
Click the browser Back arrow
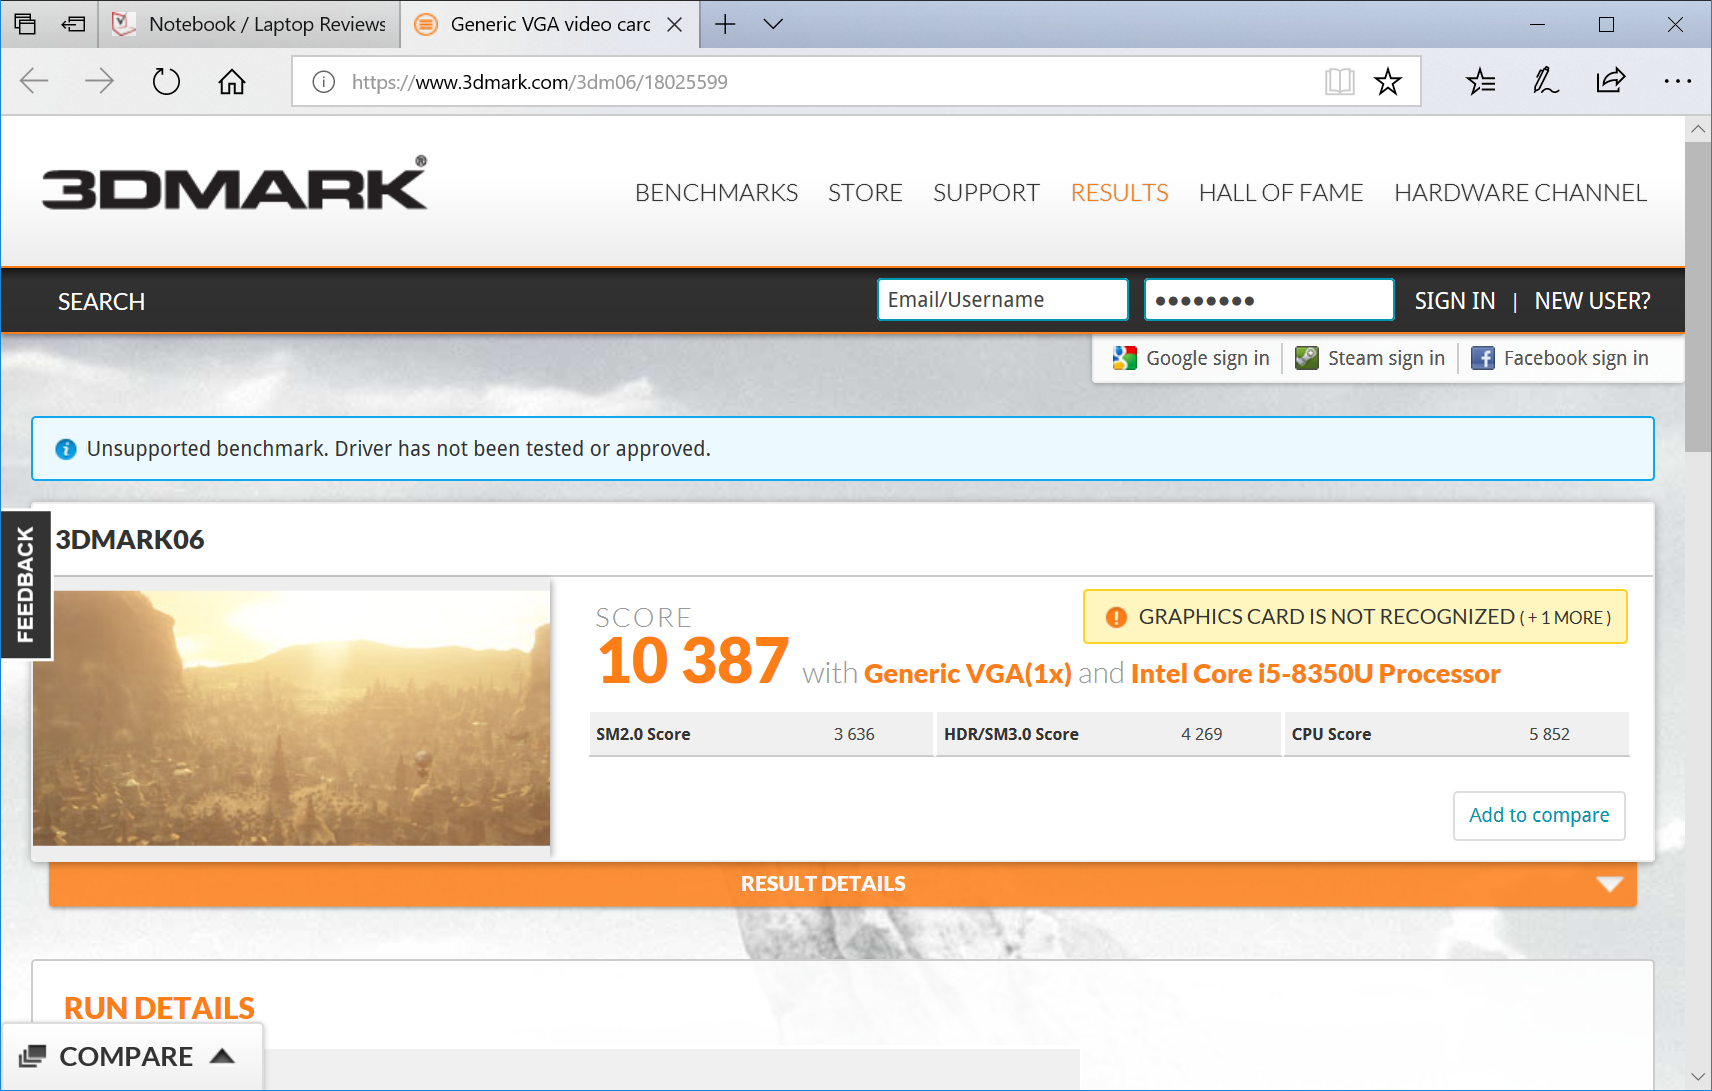[34, 81]
